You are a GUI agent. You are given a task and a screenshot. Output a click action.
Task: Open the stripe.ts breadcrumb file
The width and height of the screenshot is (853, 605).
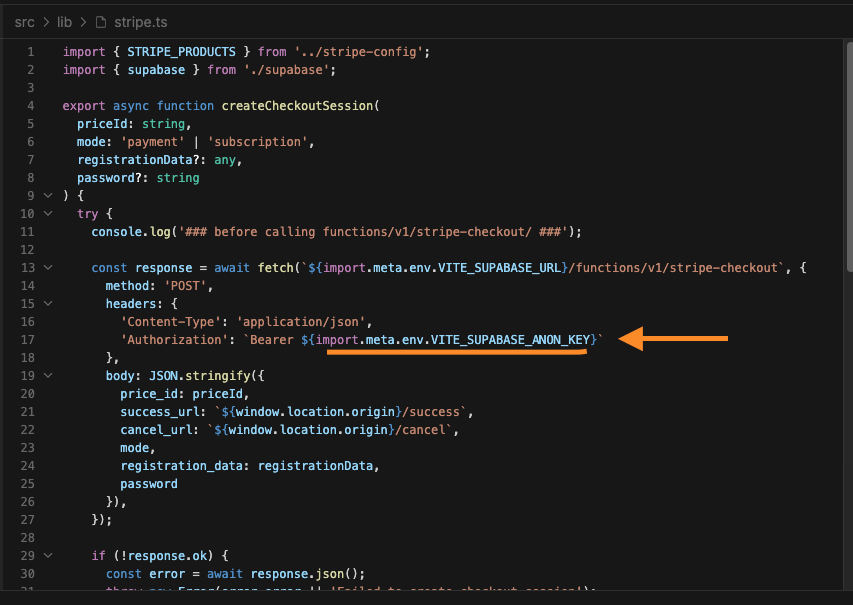point(140,22)
